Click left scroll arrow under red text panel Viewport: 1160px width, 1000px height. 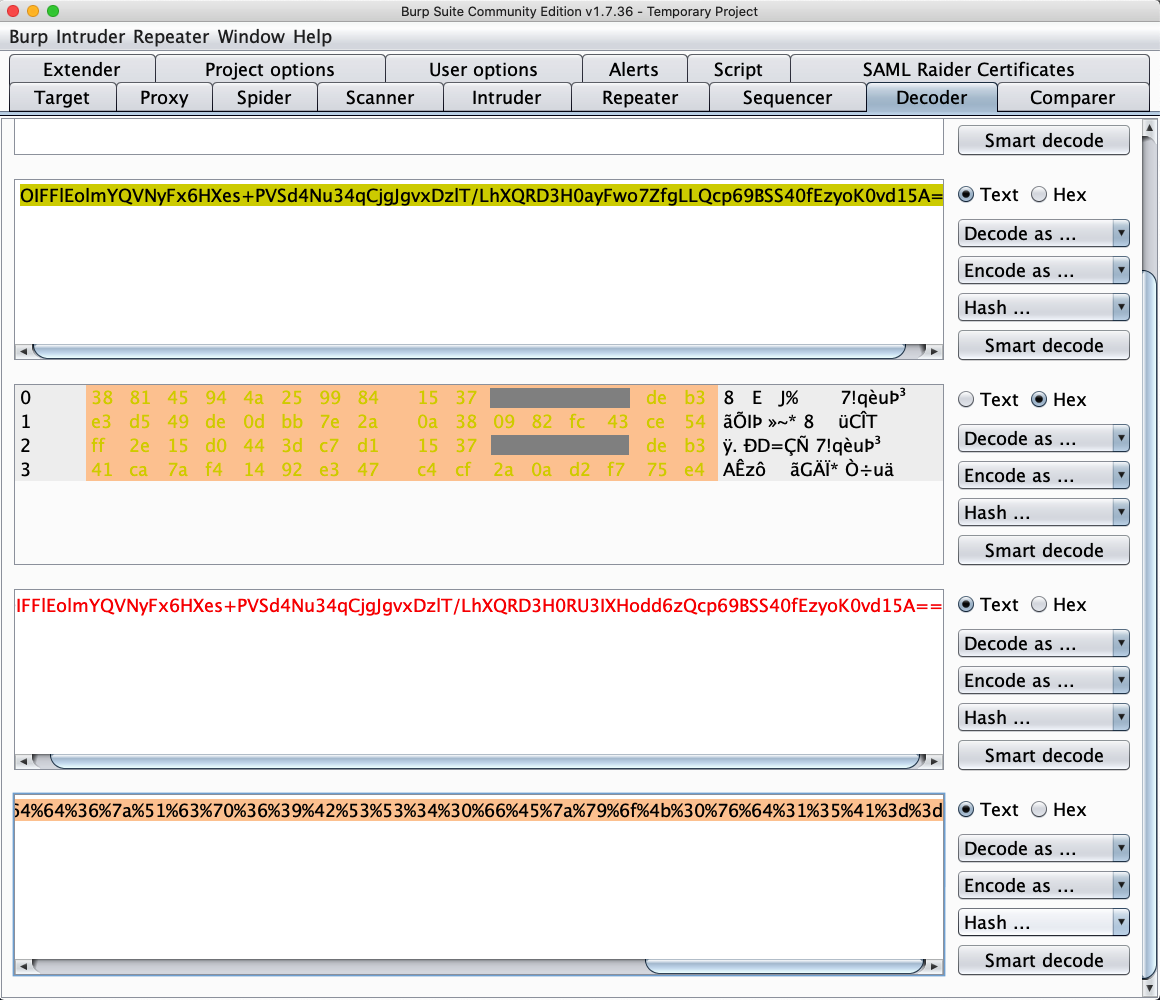click(x=22, y=762)
